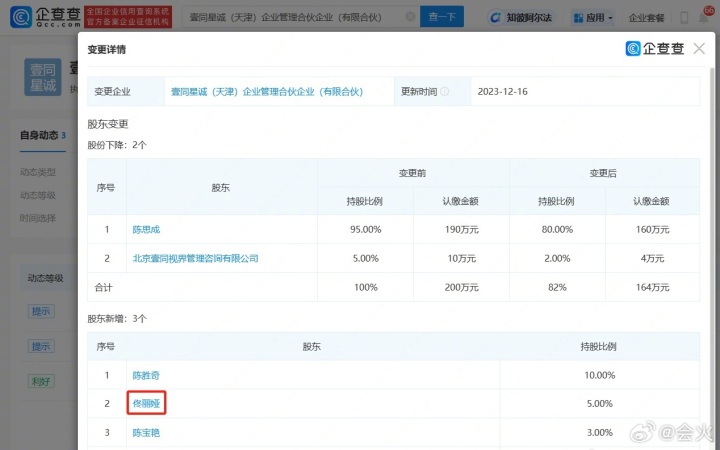
Task: Open notifications bell with badge
Action: 705,17
